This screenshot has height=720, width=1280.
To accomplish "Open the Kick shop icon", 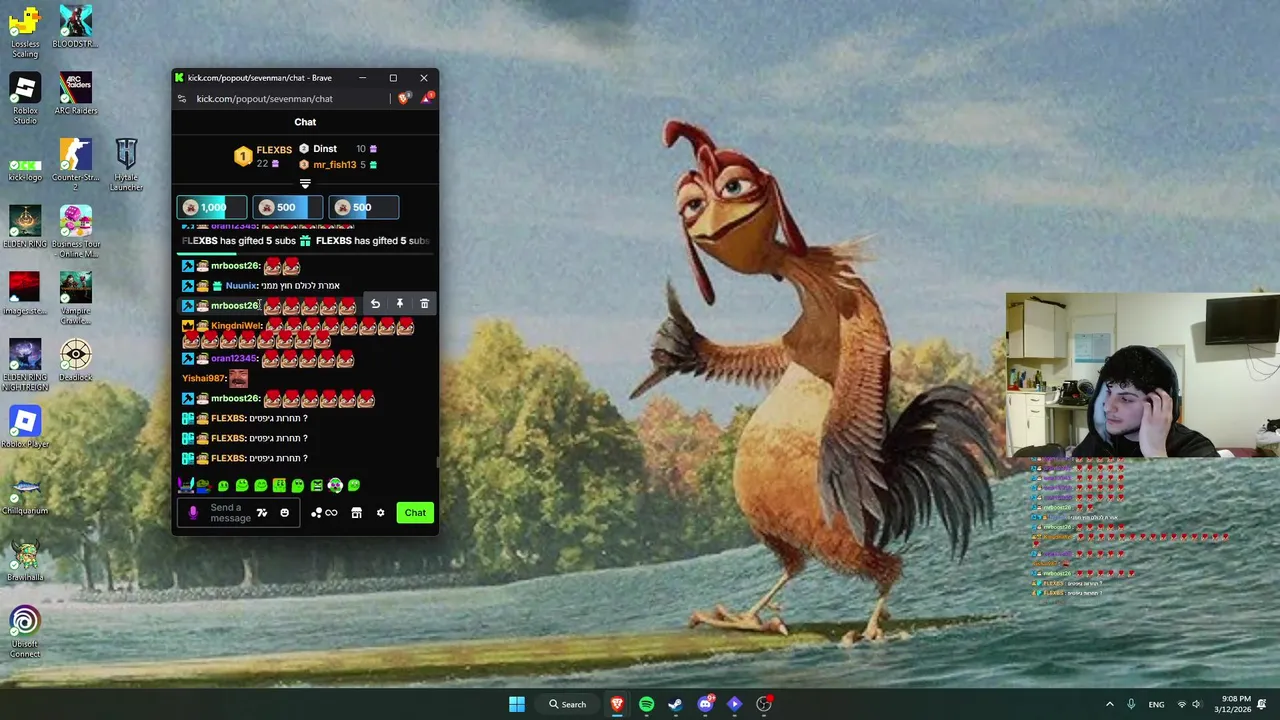I will 356,513.
